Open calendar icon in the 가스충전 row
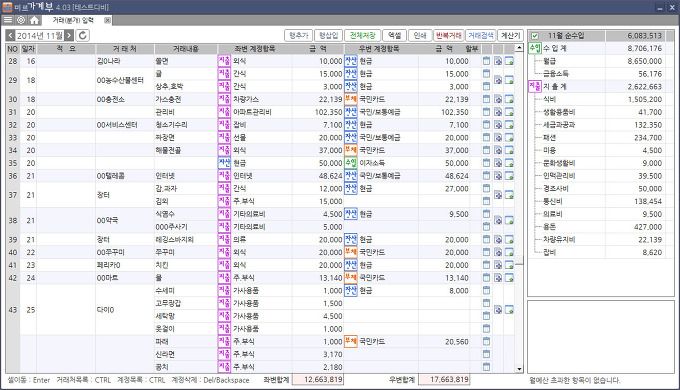This screenshot has height=390, width=680. point(487,99)
